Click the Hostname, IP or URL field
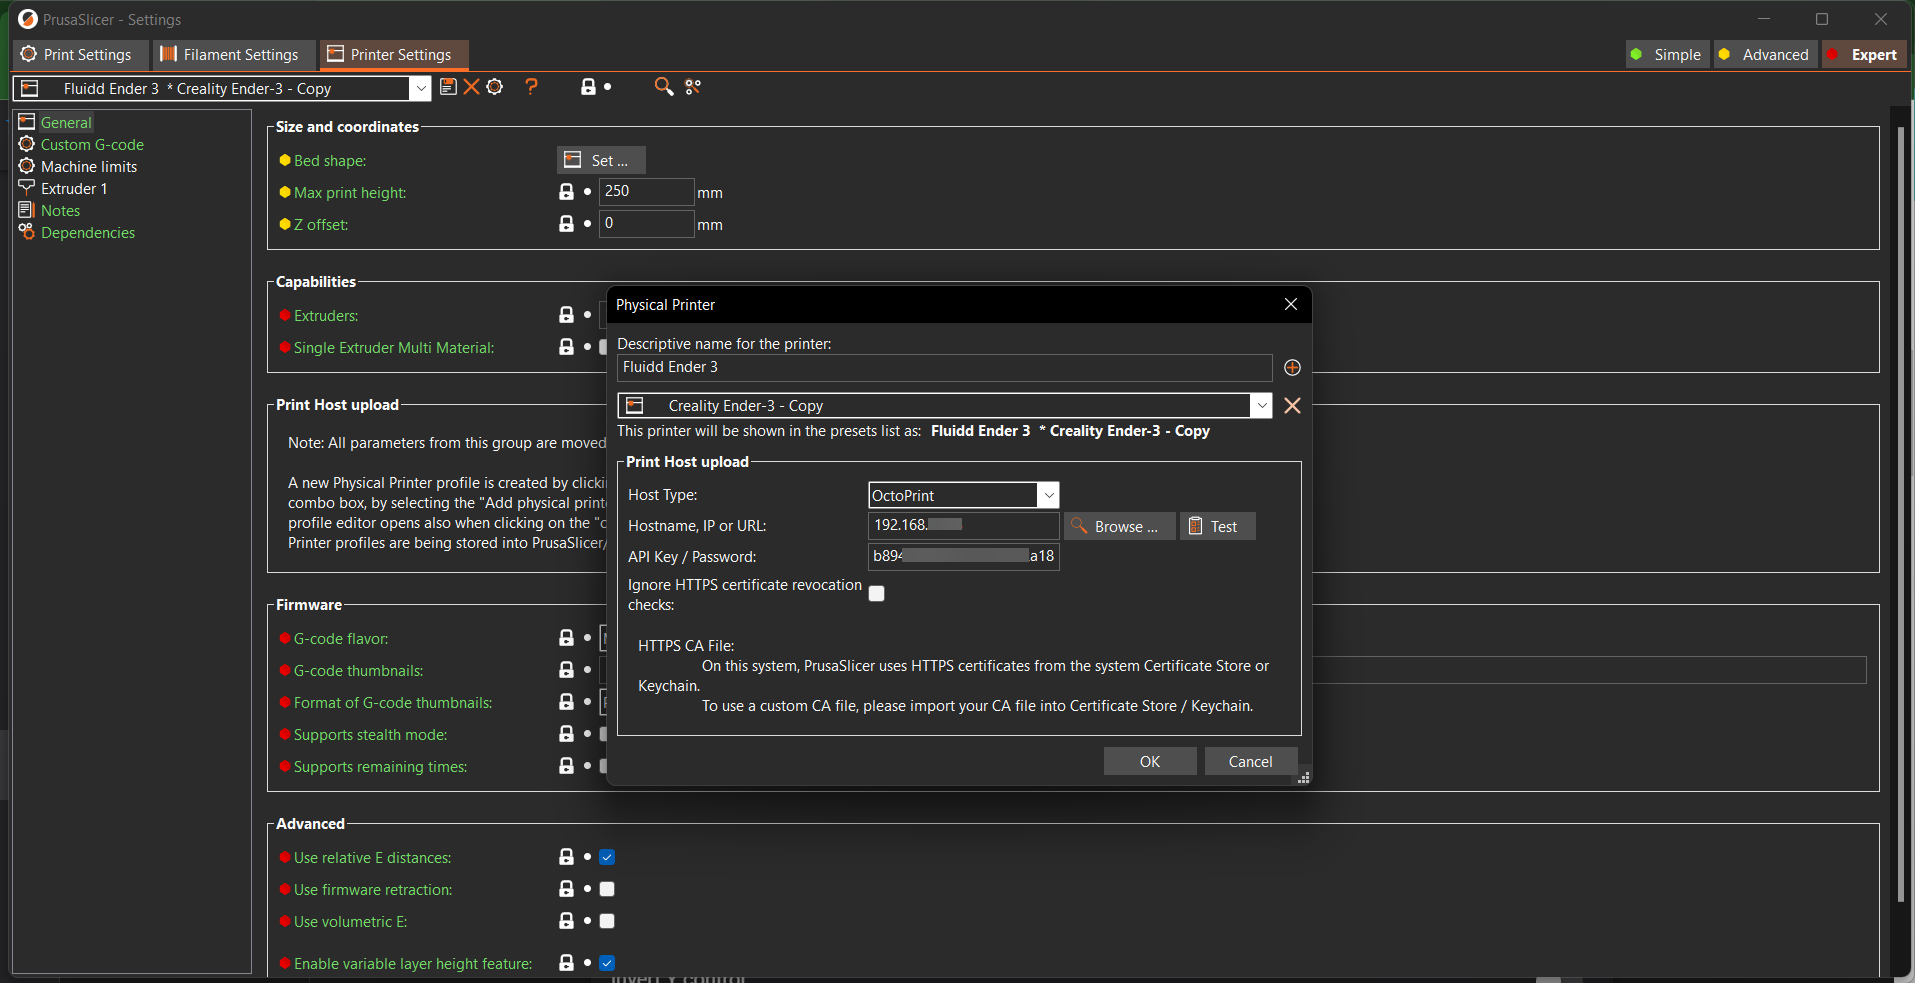The height and width of the screenshot is (983, 1915). point(963,525)
